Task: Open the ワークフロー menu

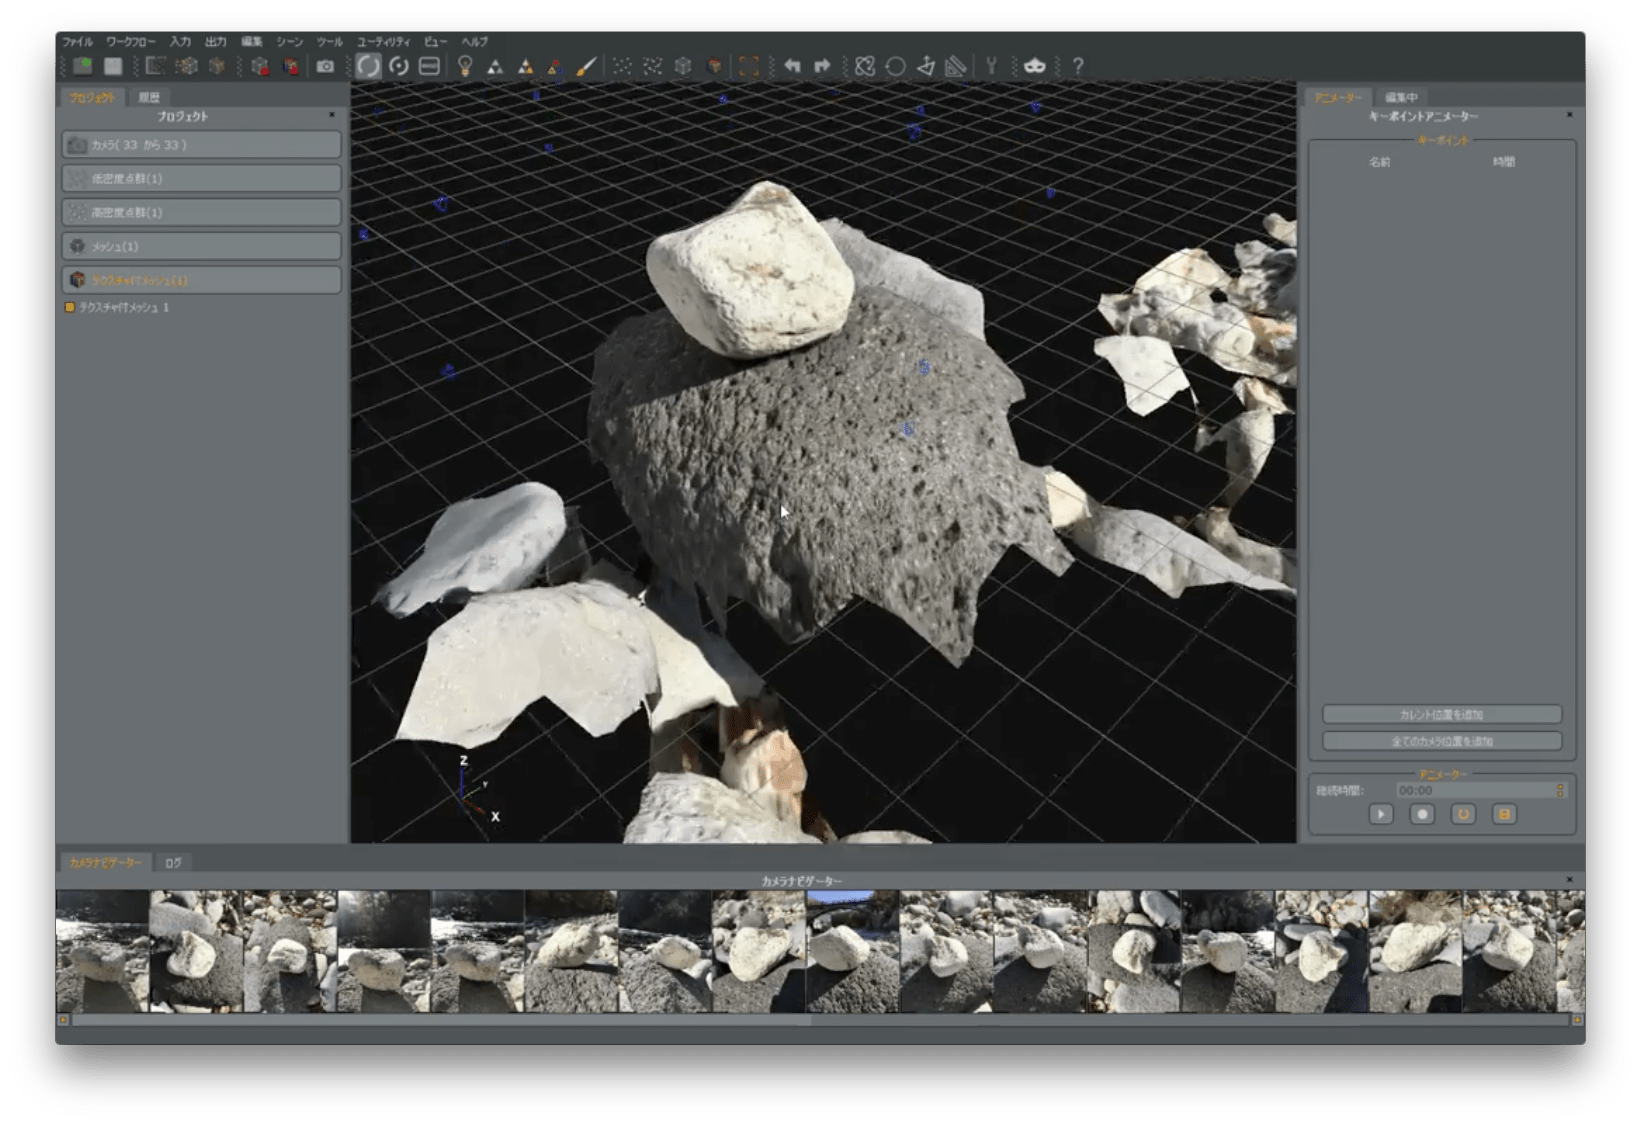Action: tap(131, 42)
